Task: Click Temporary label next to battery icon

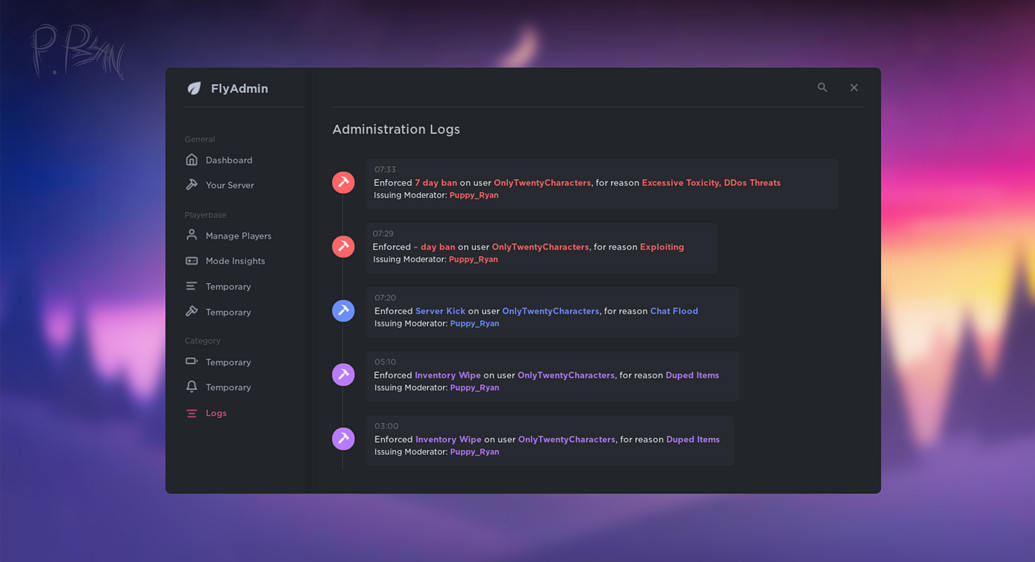Action: tap(228, 362)
